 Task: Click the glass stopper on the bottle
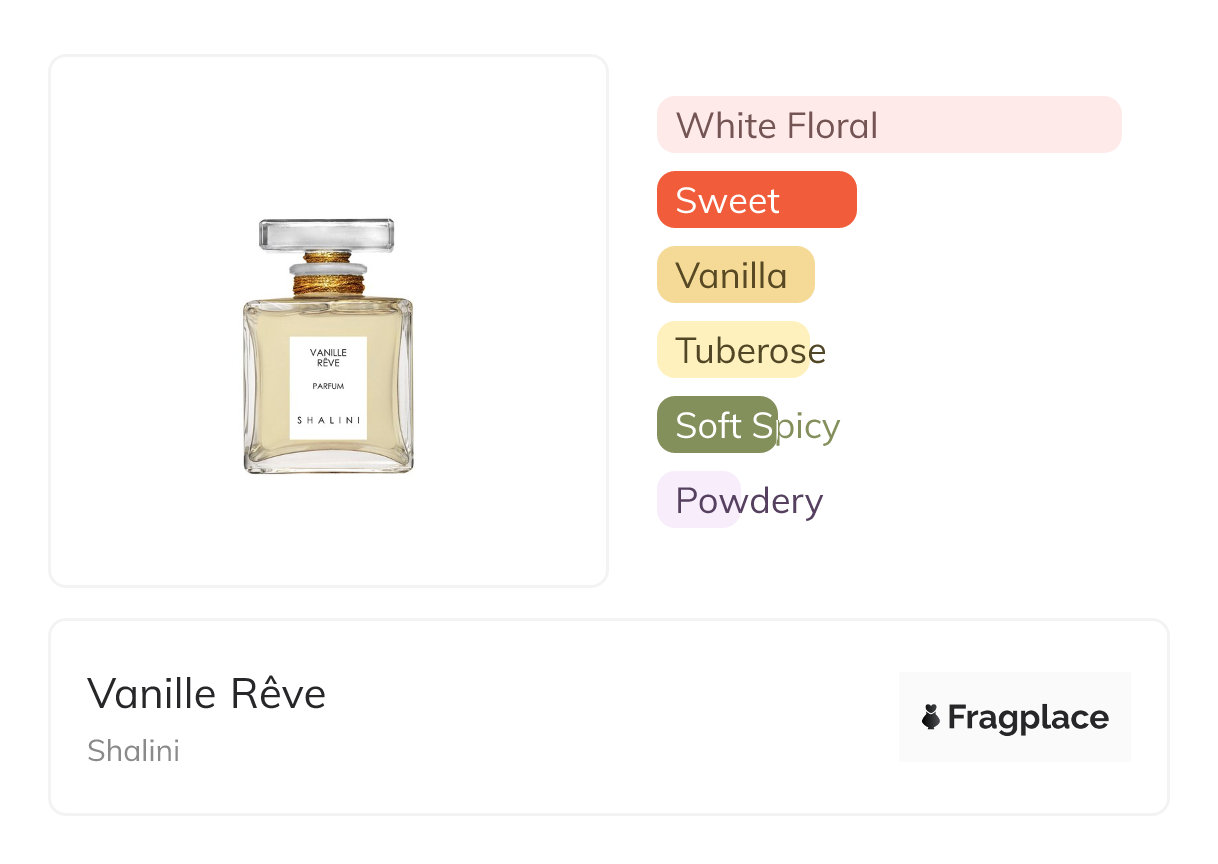(326, 235)
